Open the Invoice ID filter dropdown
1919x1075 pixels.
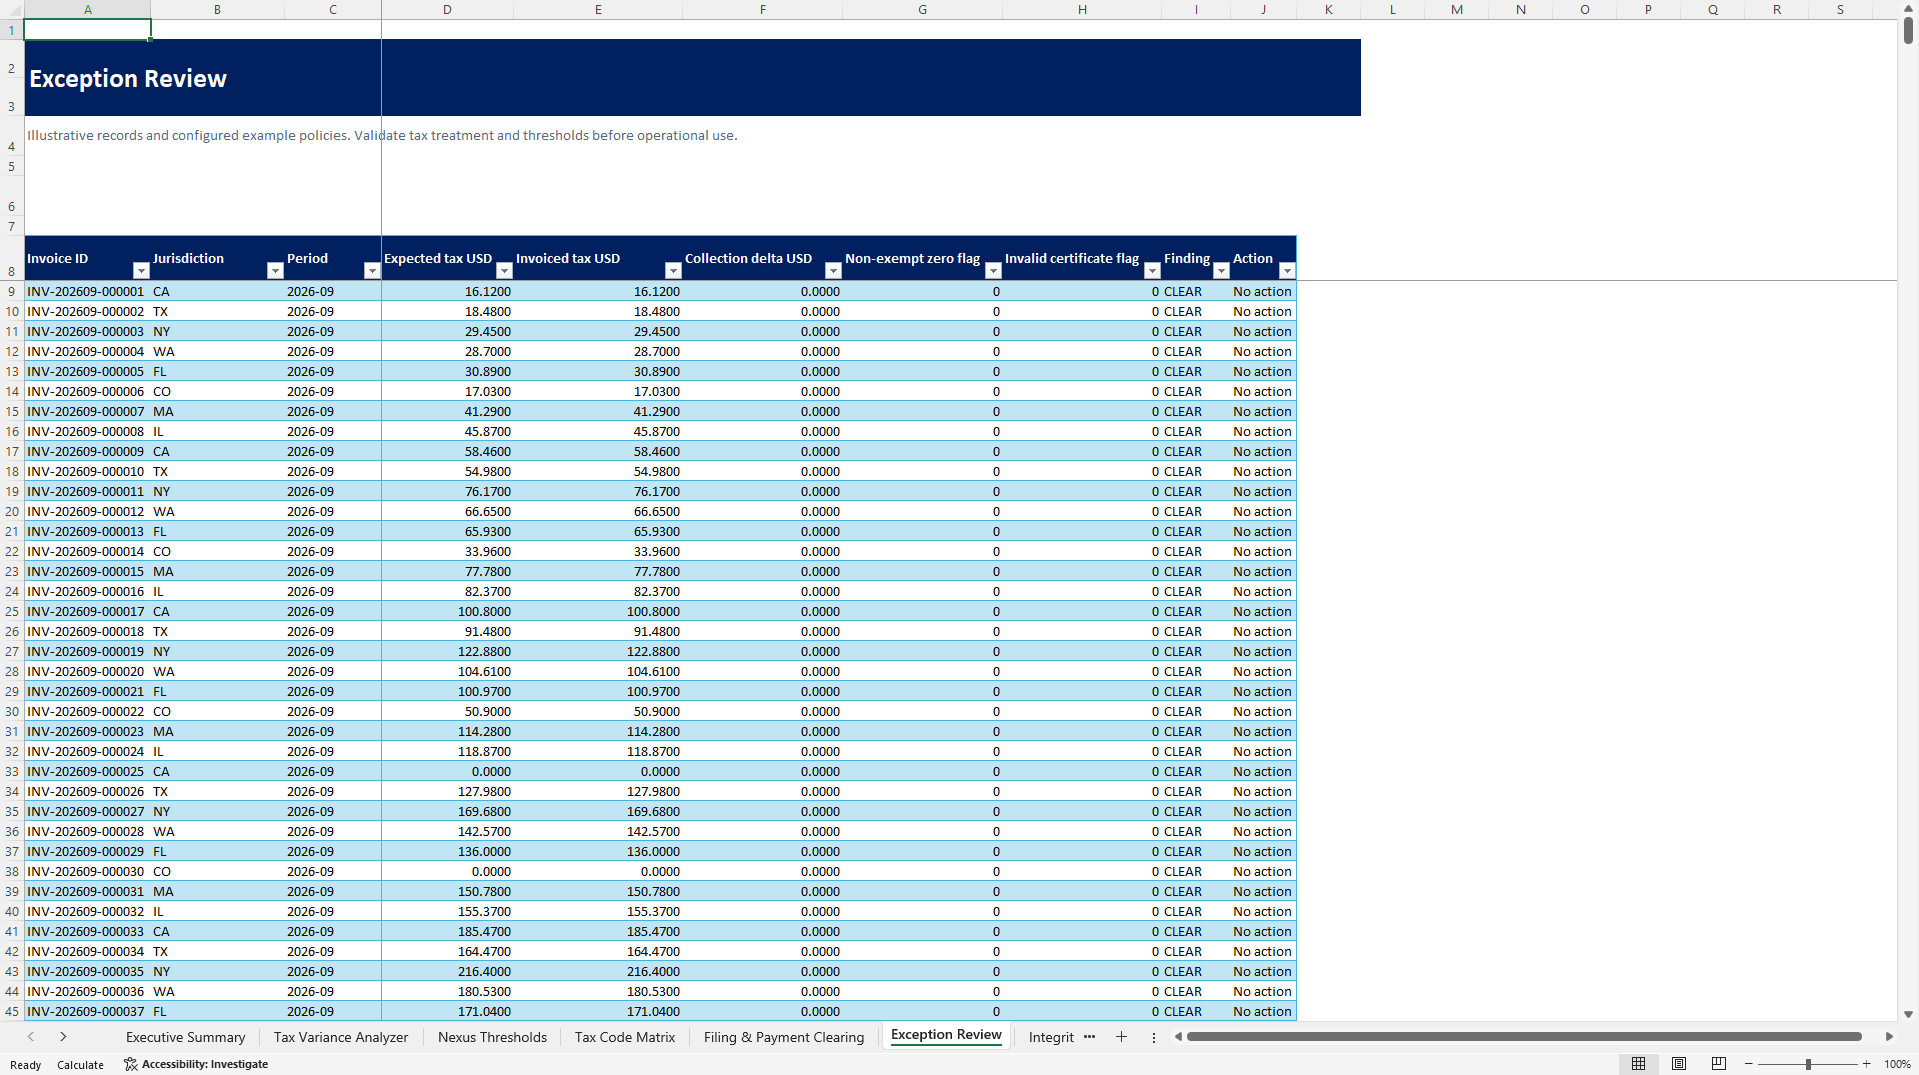click(141, 271)
